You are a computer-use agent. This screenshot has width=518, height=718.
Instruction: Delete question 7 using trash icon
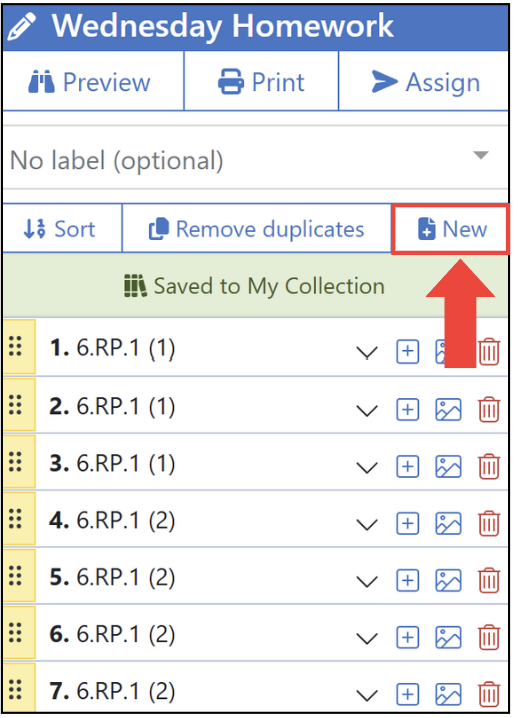click(x=489, y=694)
